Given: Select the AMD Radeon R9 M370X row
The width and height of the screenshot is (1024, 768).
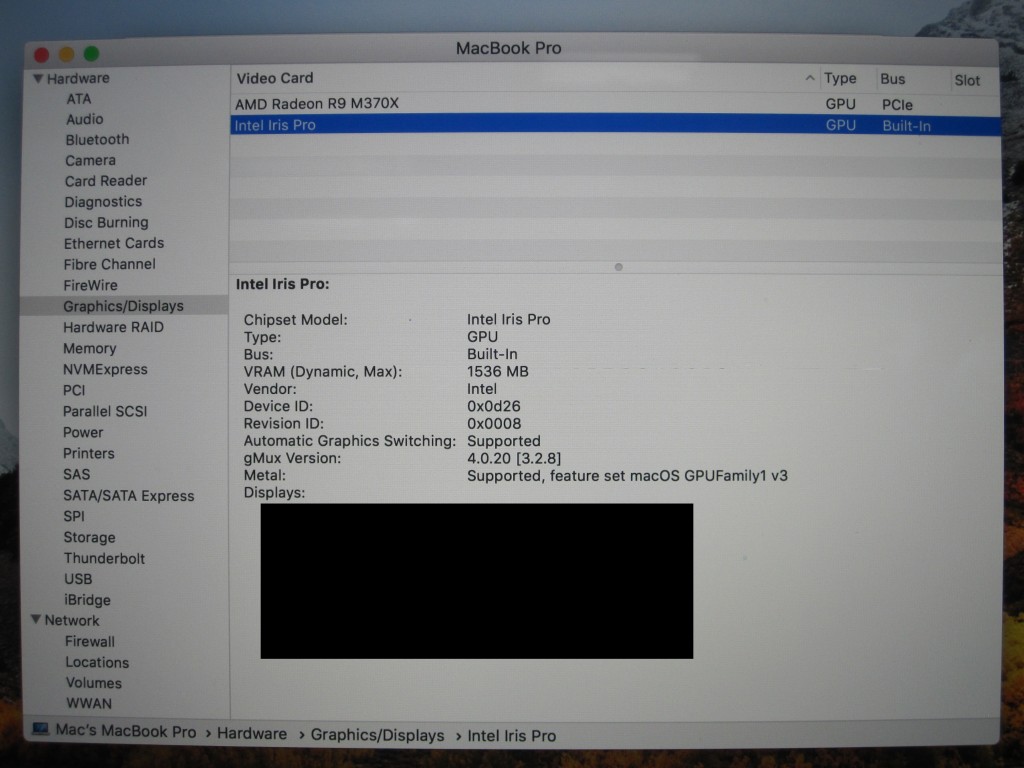Looking at the screenshot, I should (x=615, y=104).
